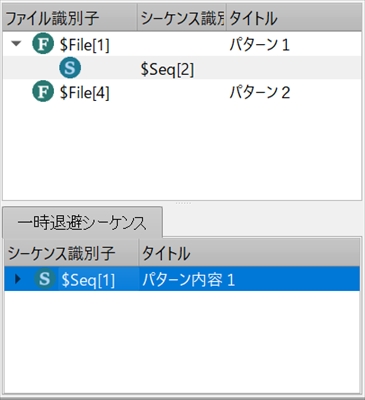Click the F icon next to $File[4]
365x400 pixels.
point(43,92)
